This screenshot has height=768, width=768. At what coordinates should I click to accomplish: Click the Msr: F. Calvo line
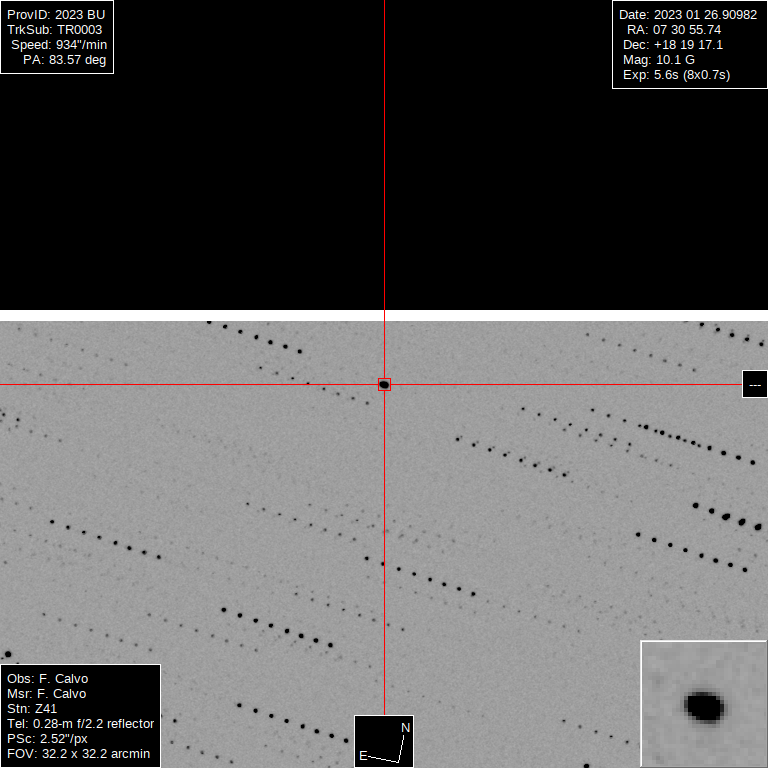point(47,694)
